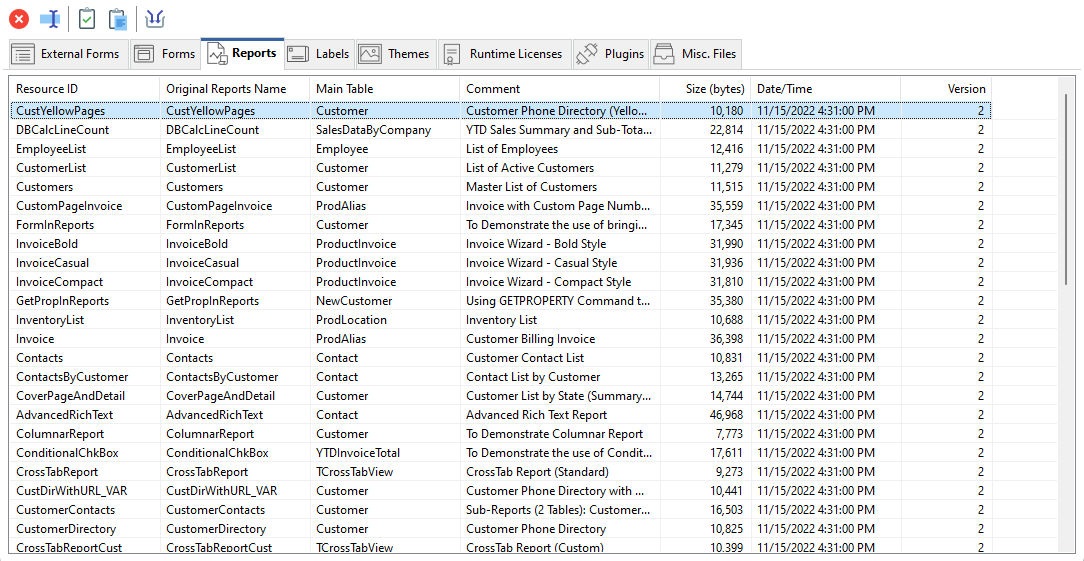1084x561 pixels.
Task: Select ColumnarReport in Resource ID column
Action: pyautogui.click(x=60, y=434)
